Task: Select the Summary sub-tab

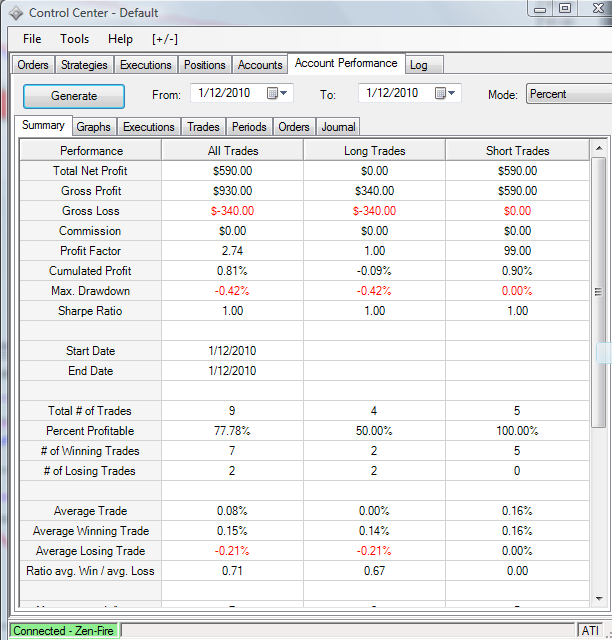Action: [43, 125]
